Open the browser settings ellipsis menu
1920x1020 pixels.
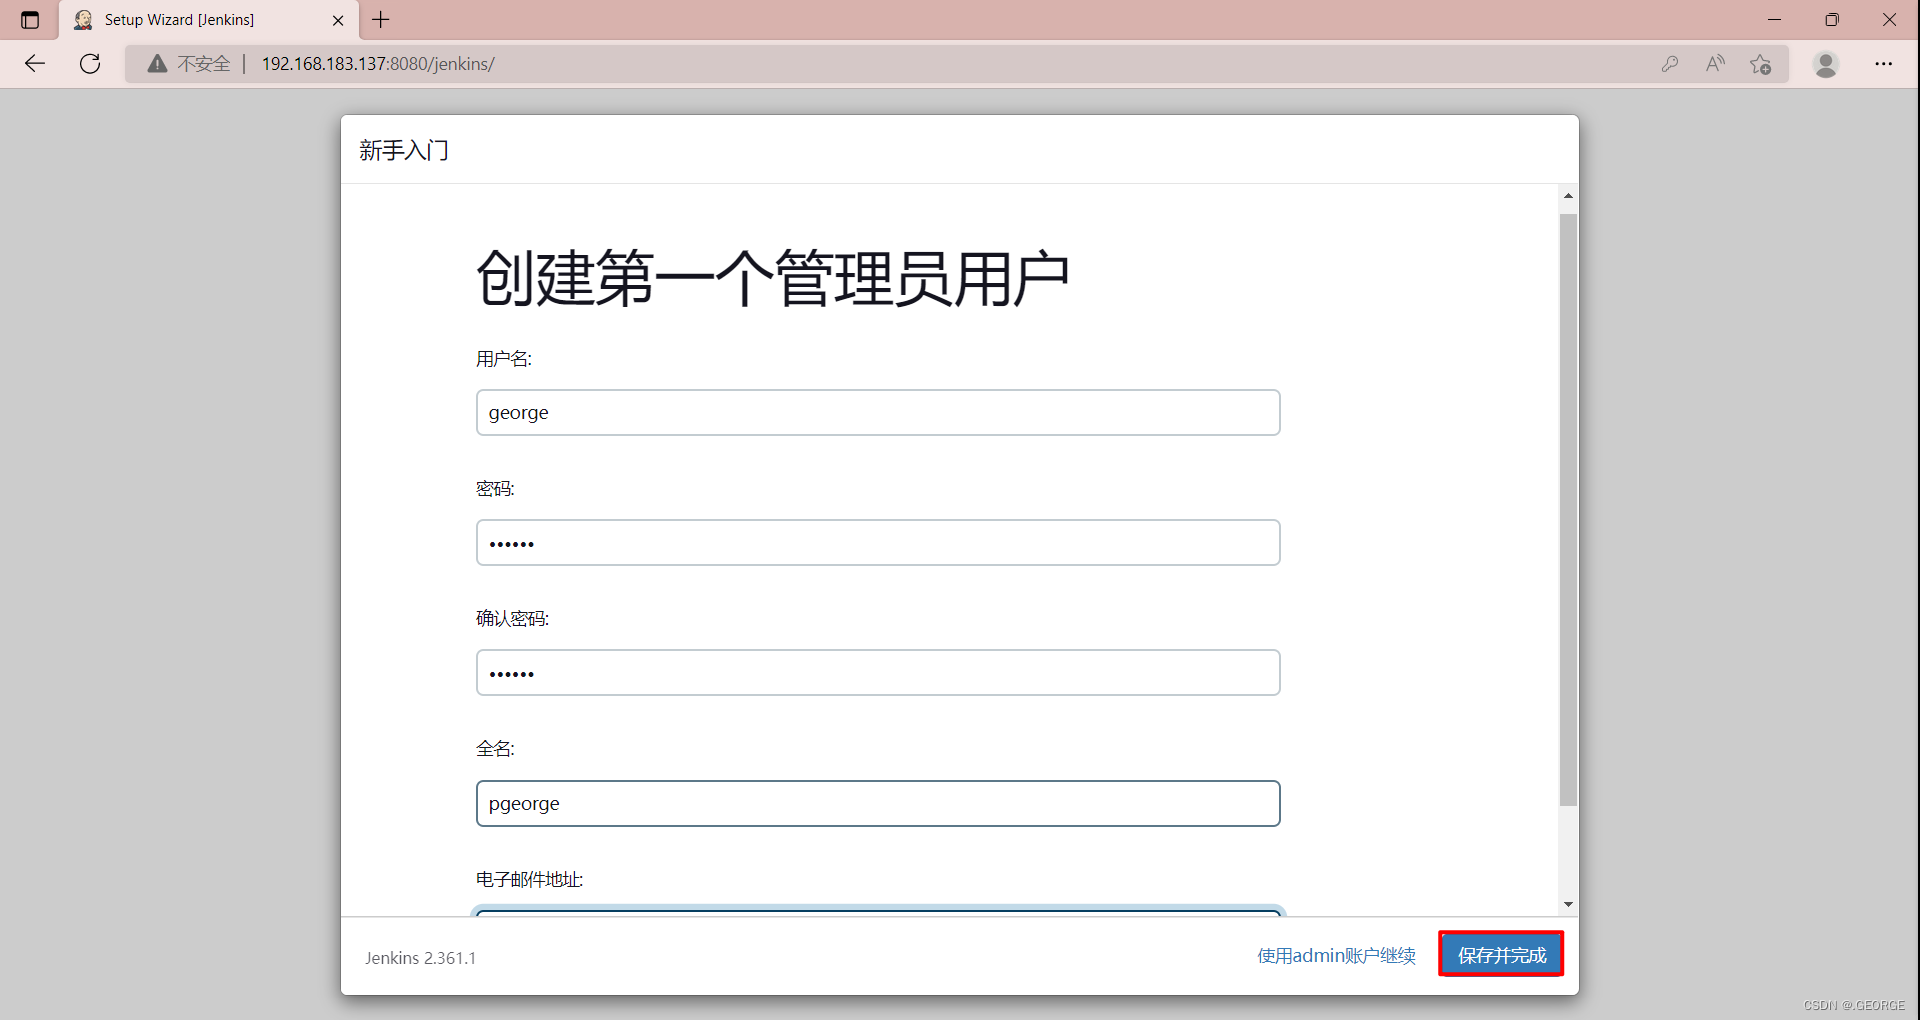(1884, 64)
